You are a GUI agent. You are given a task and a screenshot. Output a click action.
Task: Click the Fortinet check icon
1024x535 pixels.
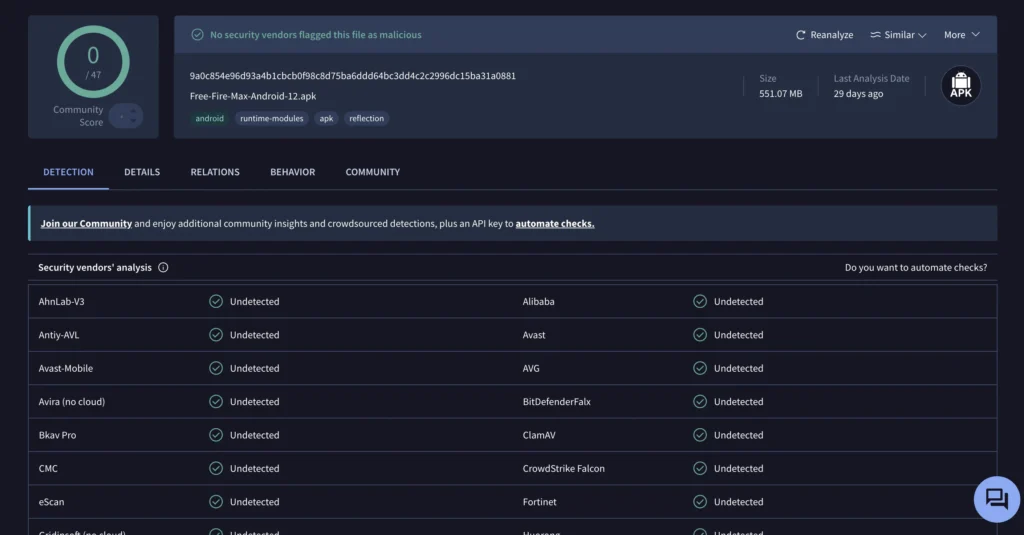[x=699, y=502]
